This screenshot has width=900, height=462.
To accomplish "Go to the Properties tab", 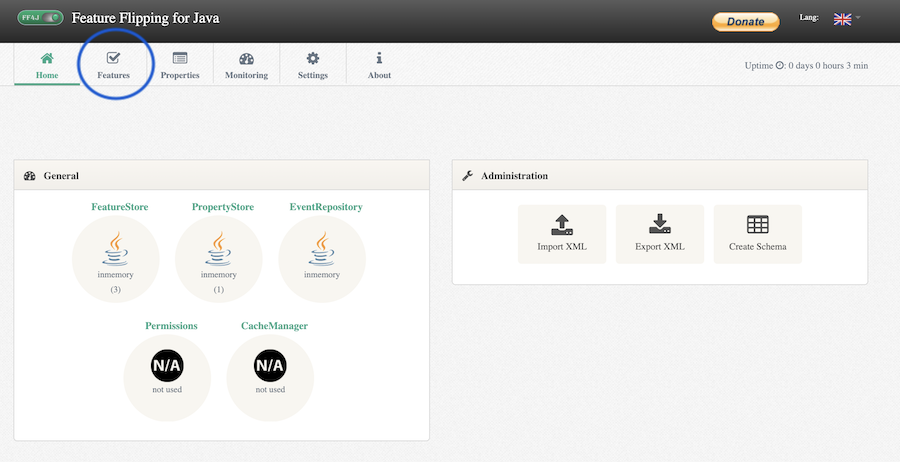I will [x=180, y=66].
